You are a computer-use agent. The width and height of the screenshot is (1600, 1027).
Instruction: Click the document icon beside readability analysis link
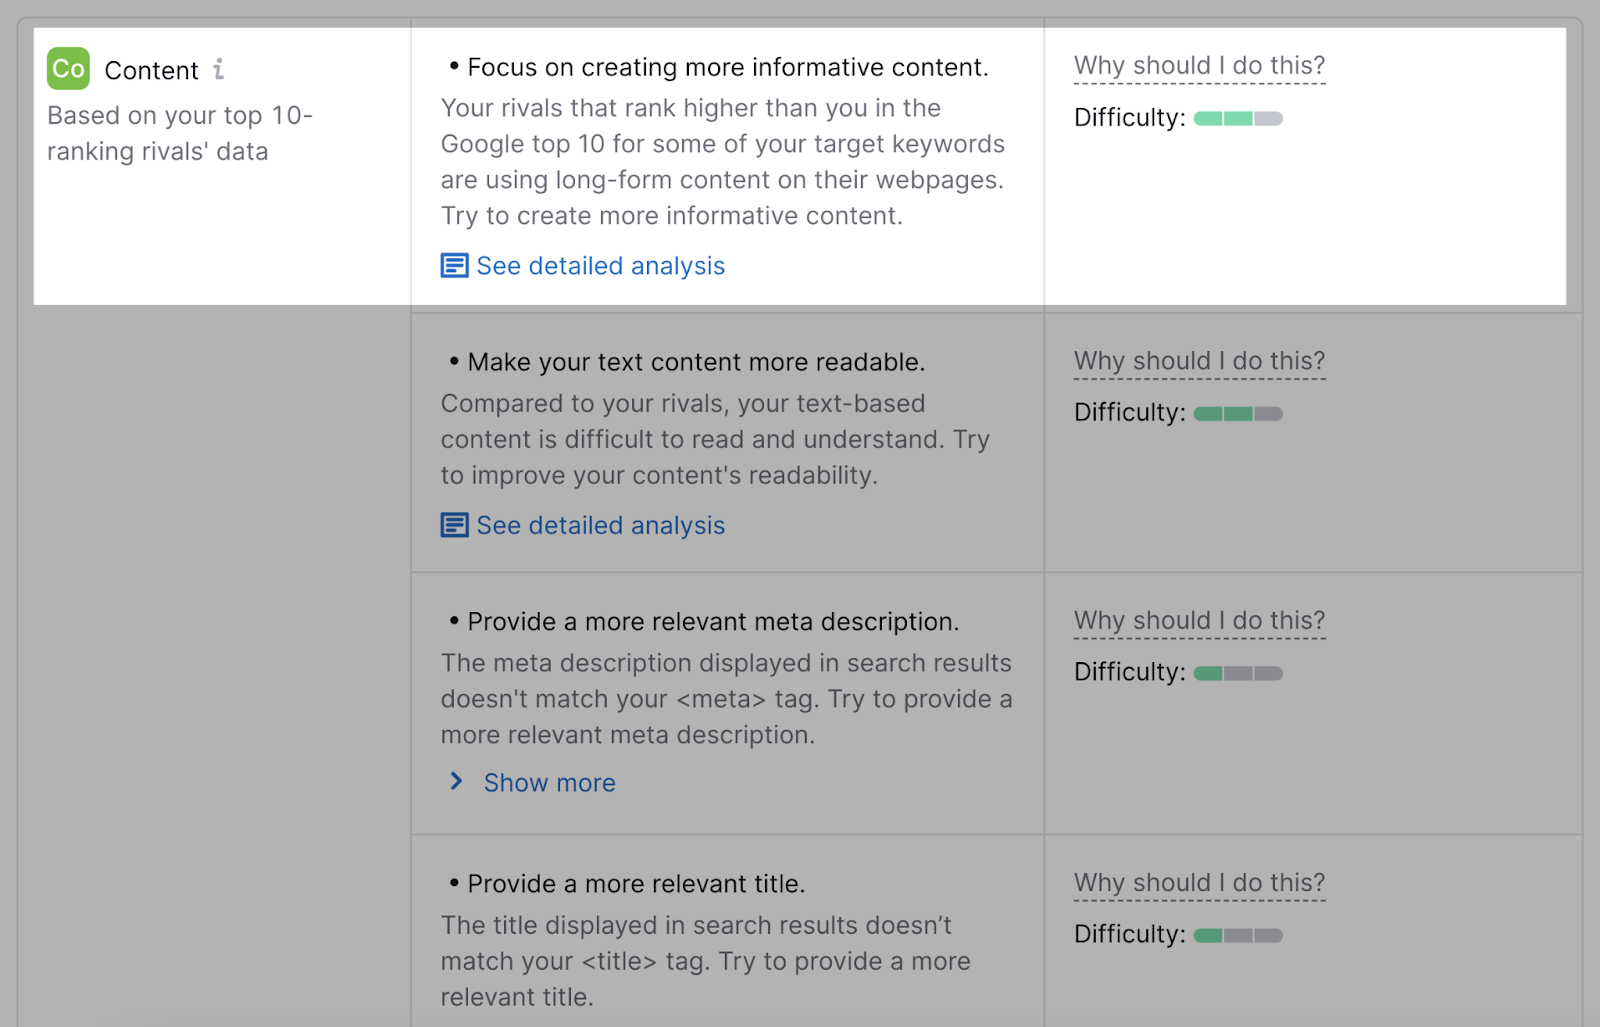pyautogui.click(x=454, y=524)
